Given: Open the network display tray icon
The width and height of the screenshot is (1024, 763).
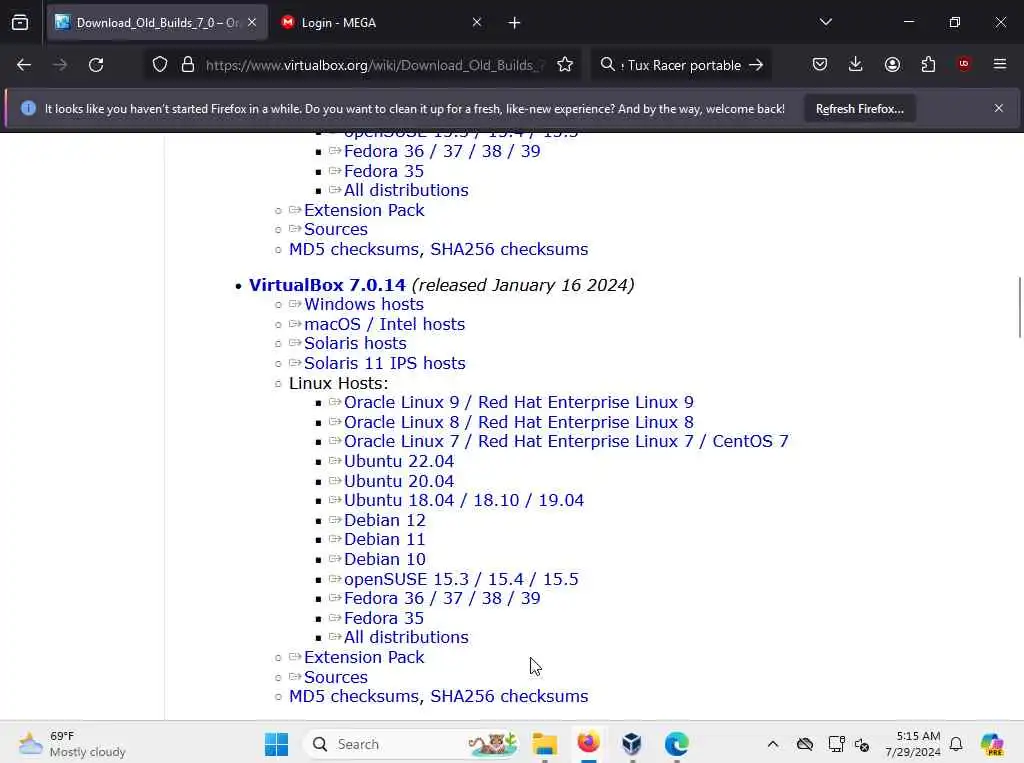Looking at the screenshot, I should 836,744.
